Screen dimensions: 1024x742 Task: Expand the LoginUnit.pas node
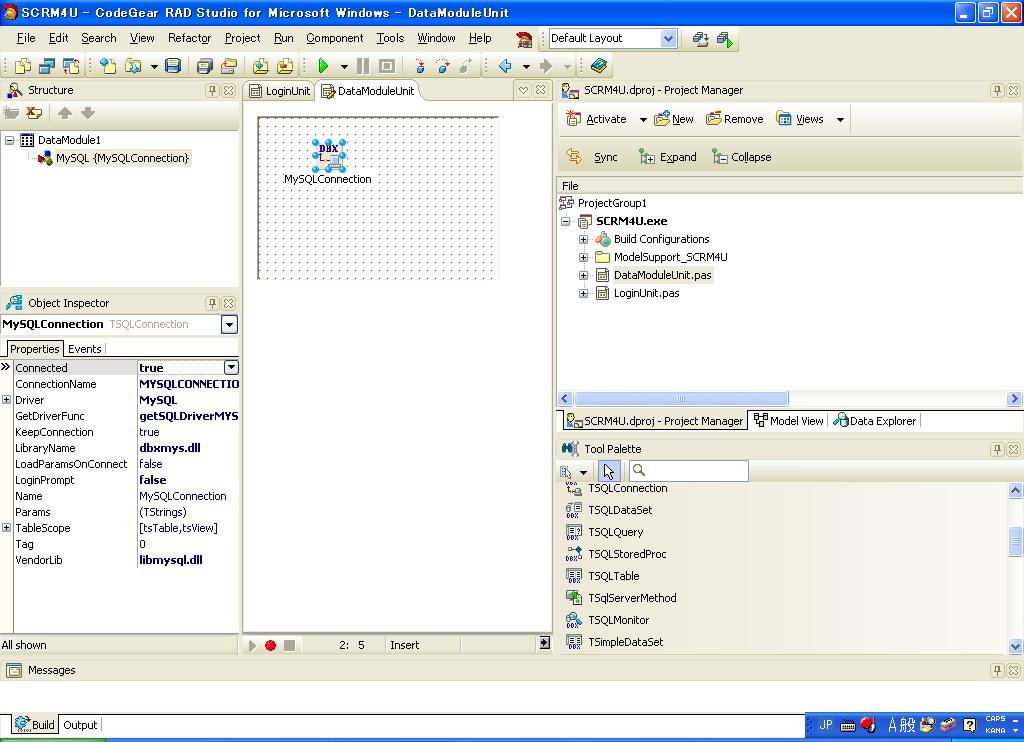583,293
